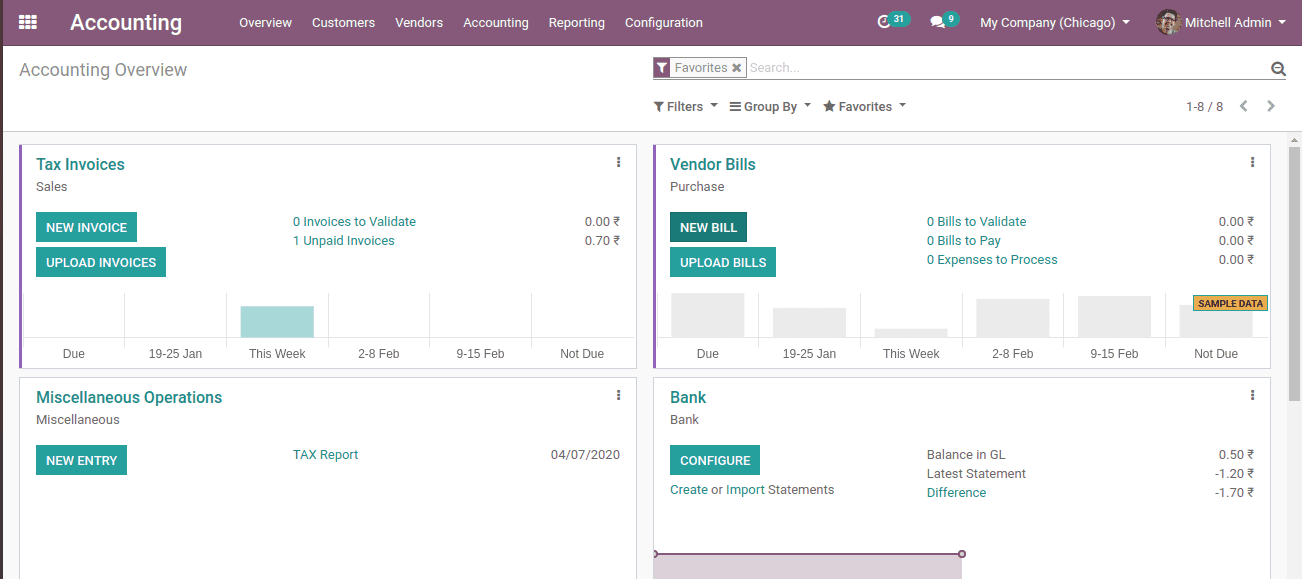Click the Due bar in Vendor Bills chart
Screen dimensions: 1302x579
pyautogui.click(x=708, y=315)
